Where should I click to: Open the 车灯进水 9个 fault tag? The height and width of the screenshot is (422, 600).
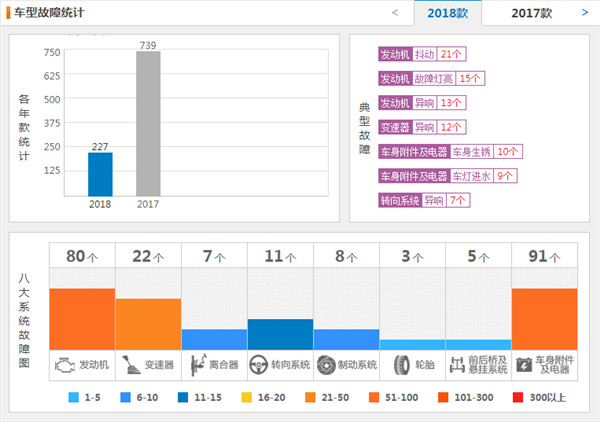[448, 176]
